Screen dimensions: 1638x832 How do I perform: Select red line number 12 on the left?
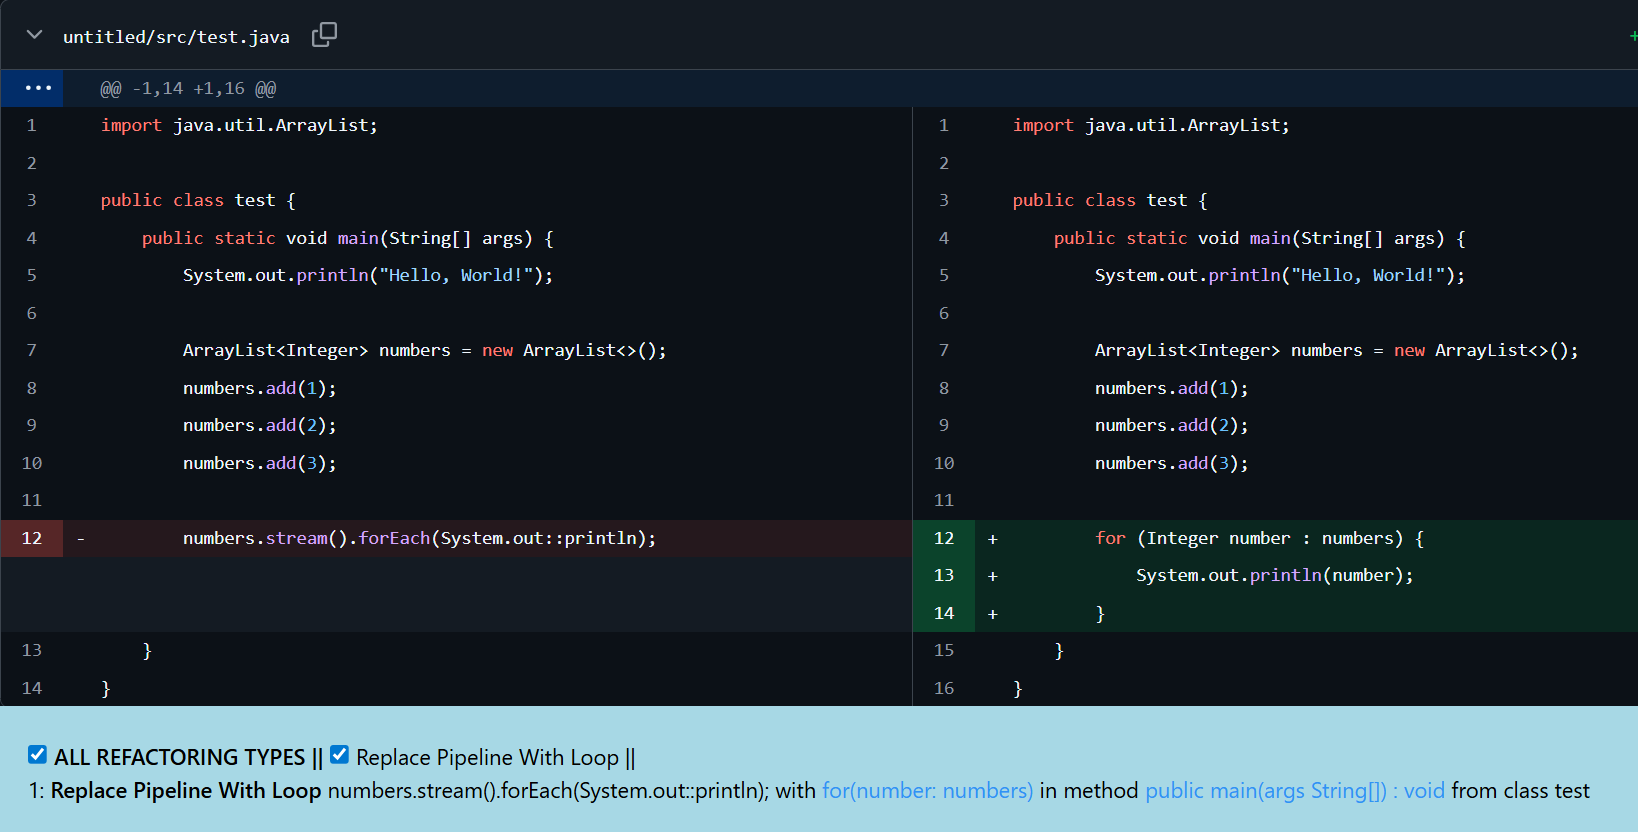(x=32, y=538)
